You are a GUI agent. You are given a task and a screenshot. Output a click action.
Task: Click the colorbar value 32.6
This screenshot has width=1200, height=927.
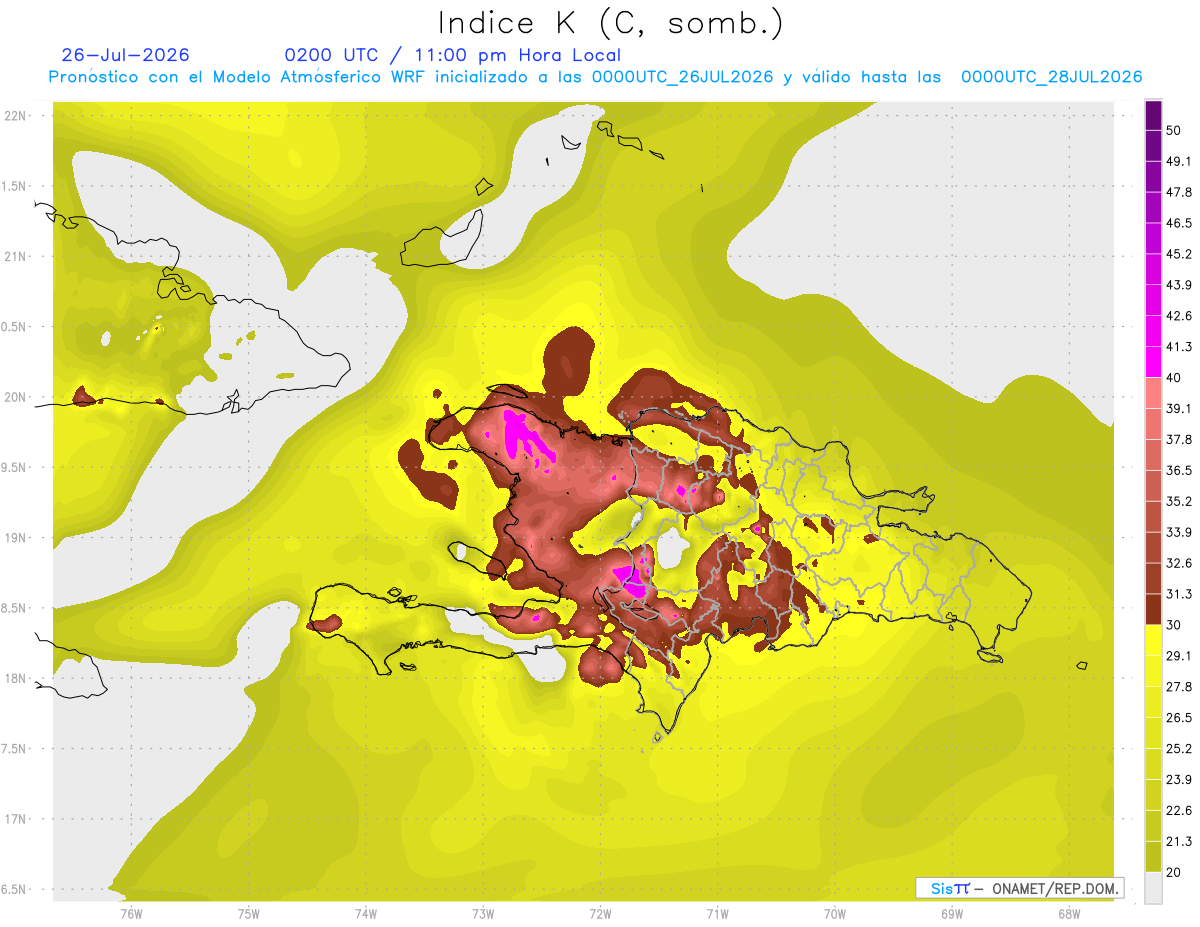[x=1179, y=563]
